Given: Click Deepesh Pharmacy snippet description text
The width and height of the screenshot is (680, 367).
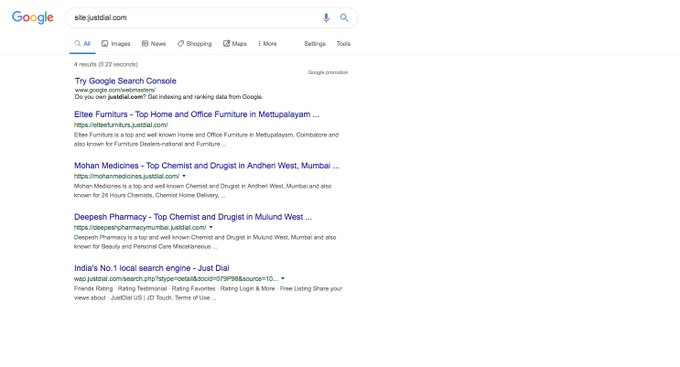Looking at the screenshot, I should [205, 242].
